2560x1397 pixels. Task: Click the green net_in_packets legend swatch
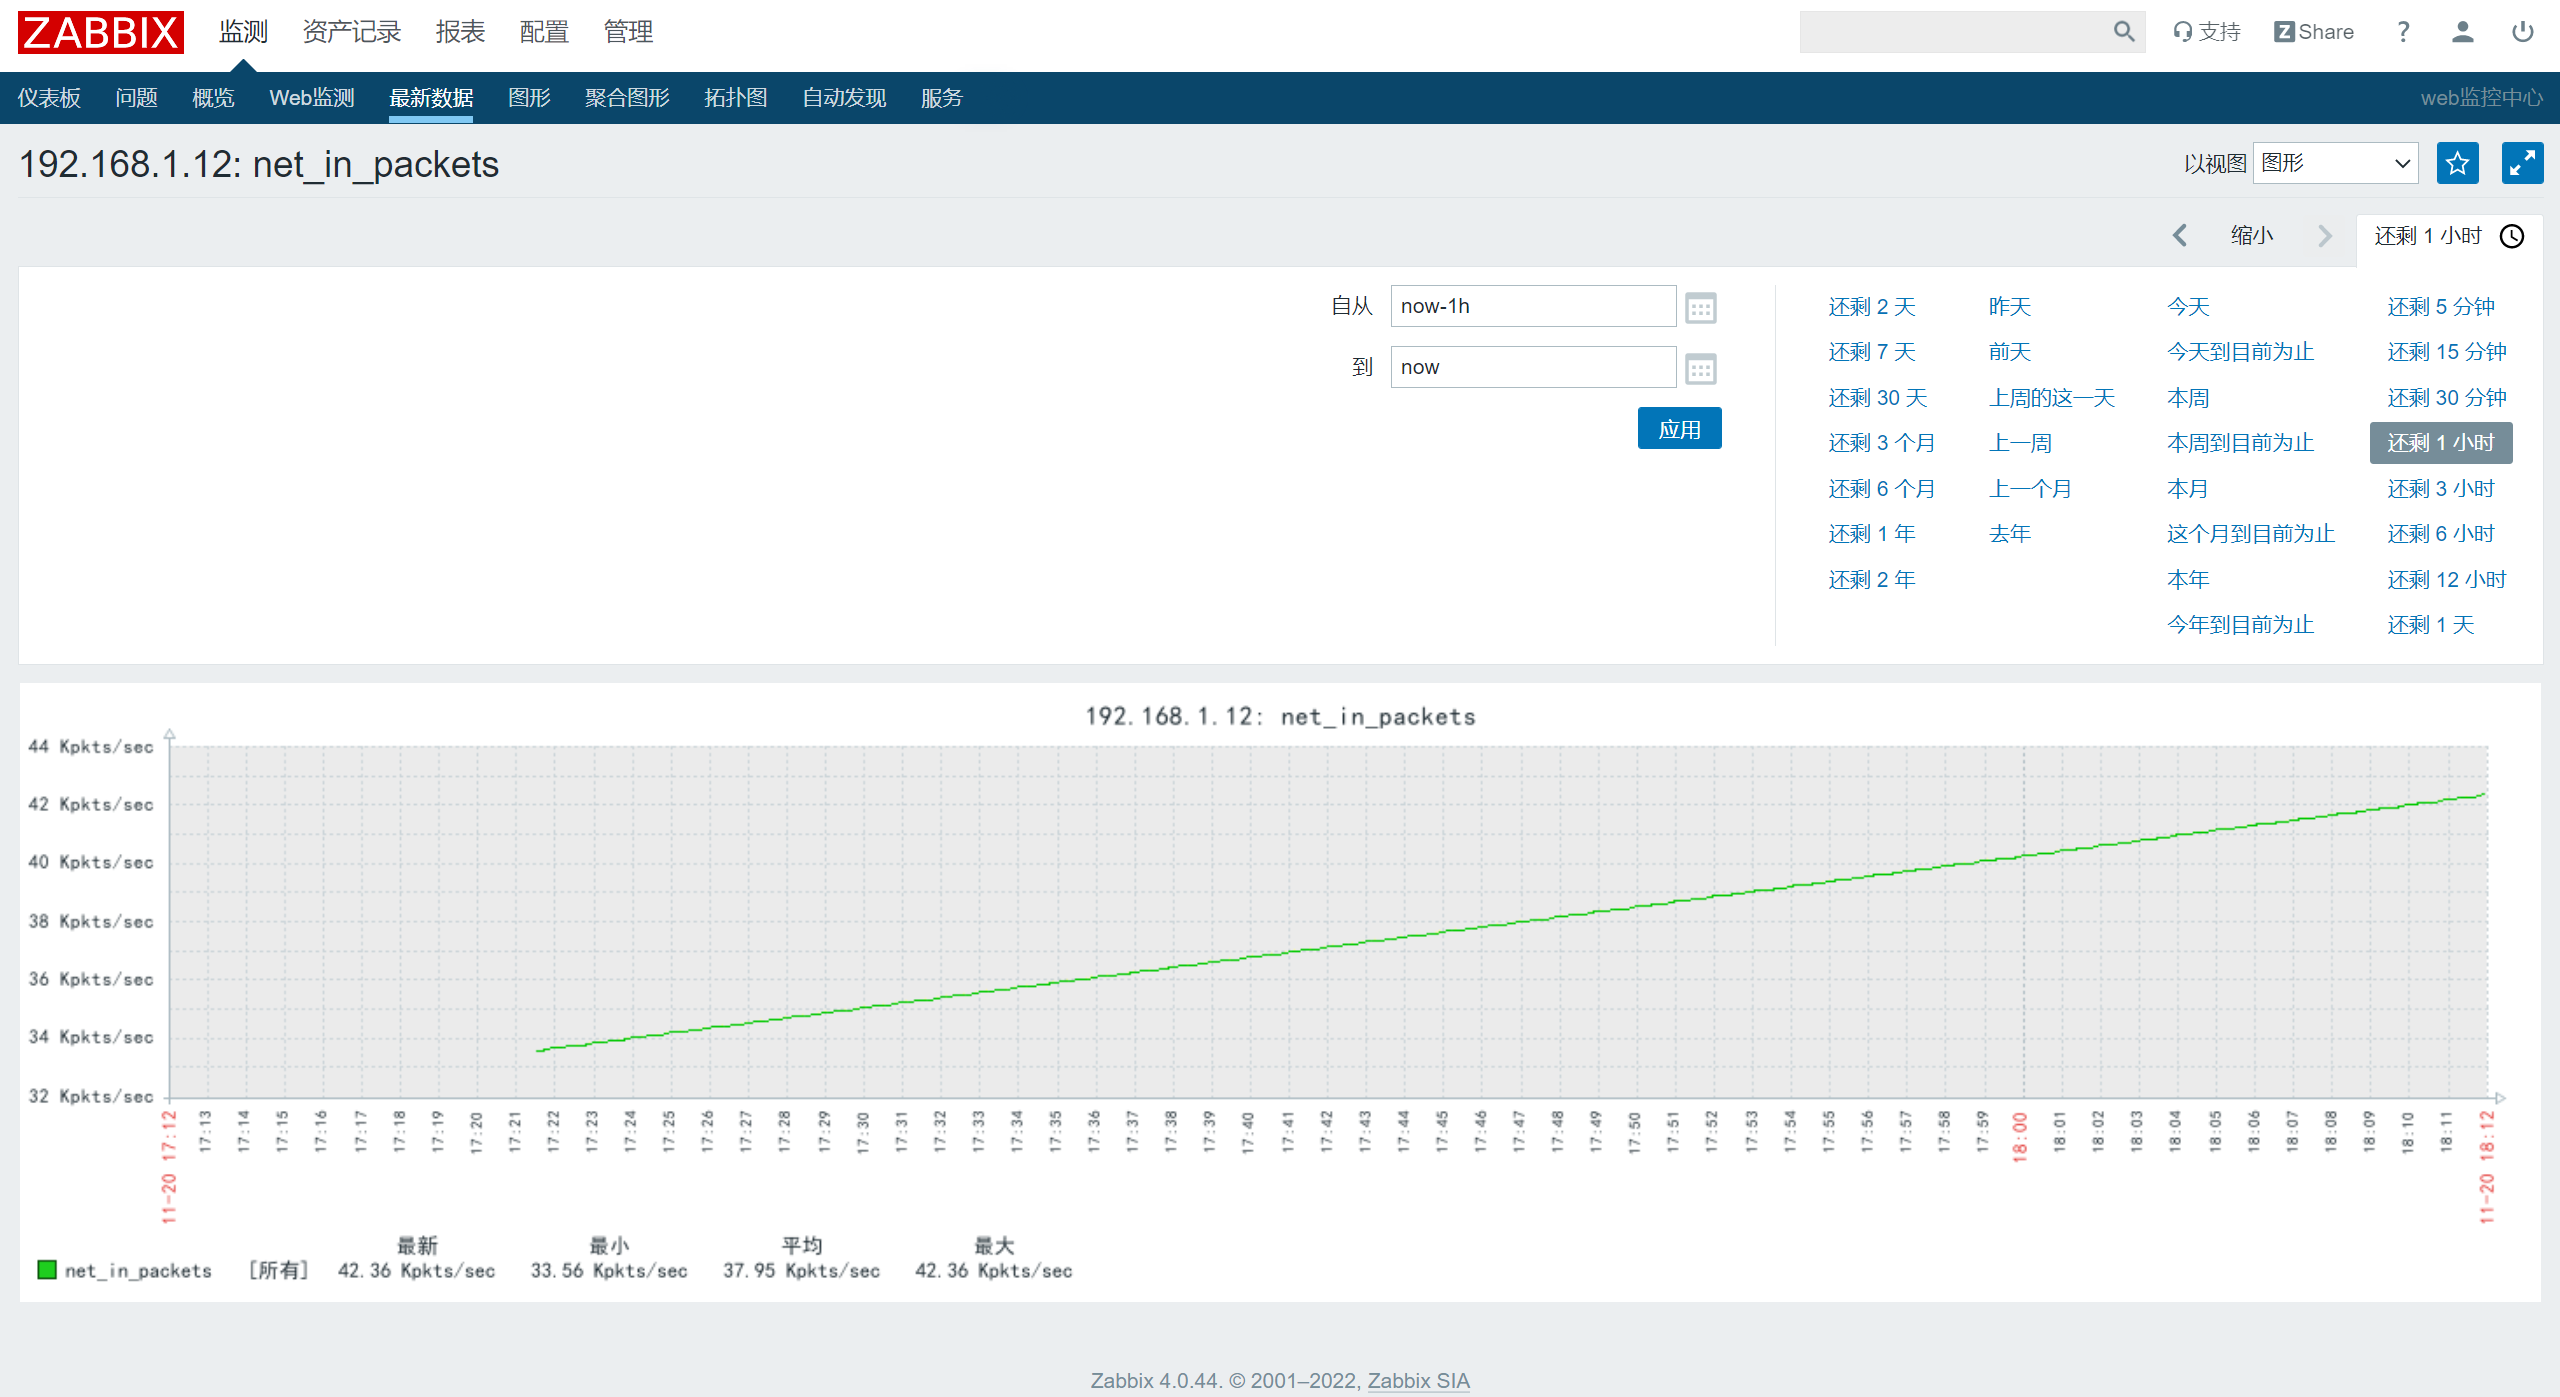click(x=47, y=1270)
